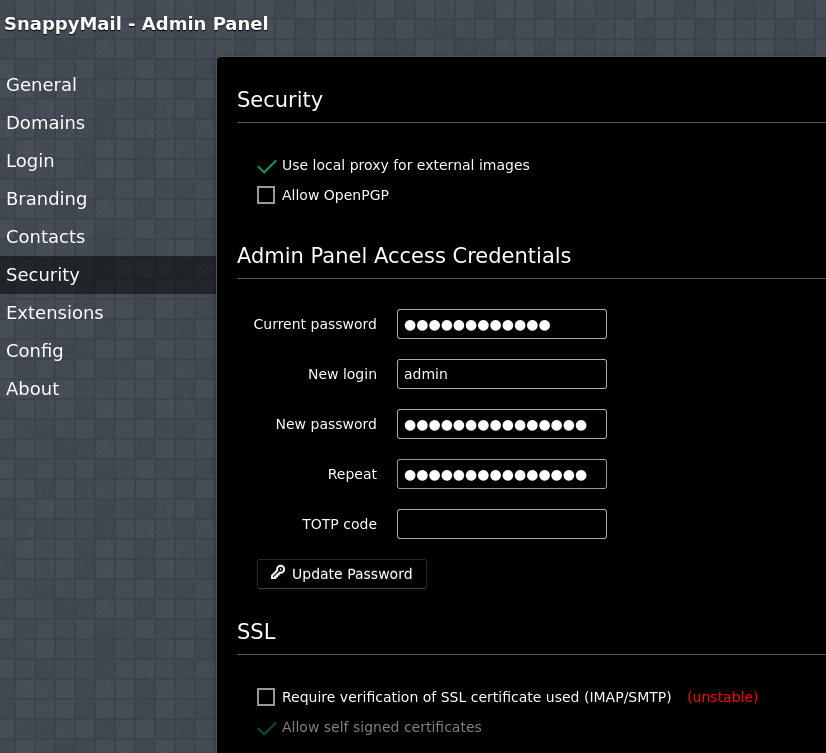Select the Security sidebar item
This screenshot has width=826, height=753.
tap(43, 275)
